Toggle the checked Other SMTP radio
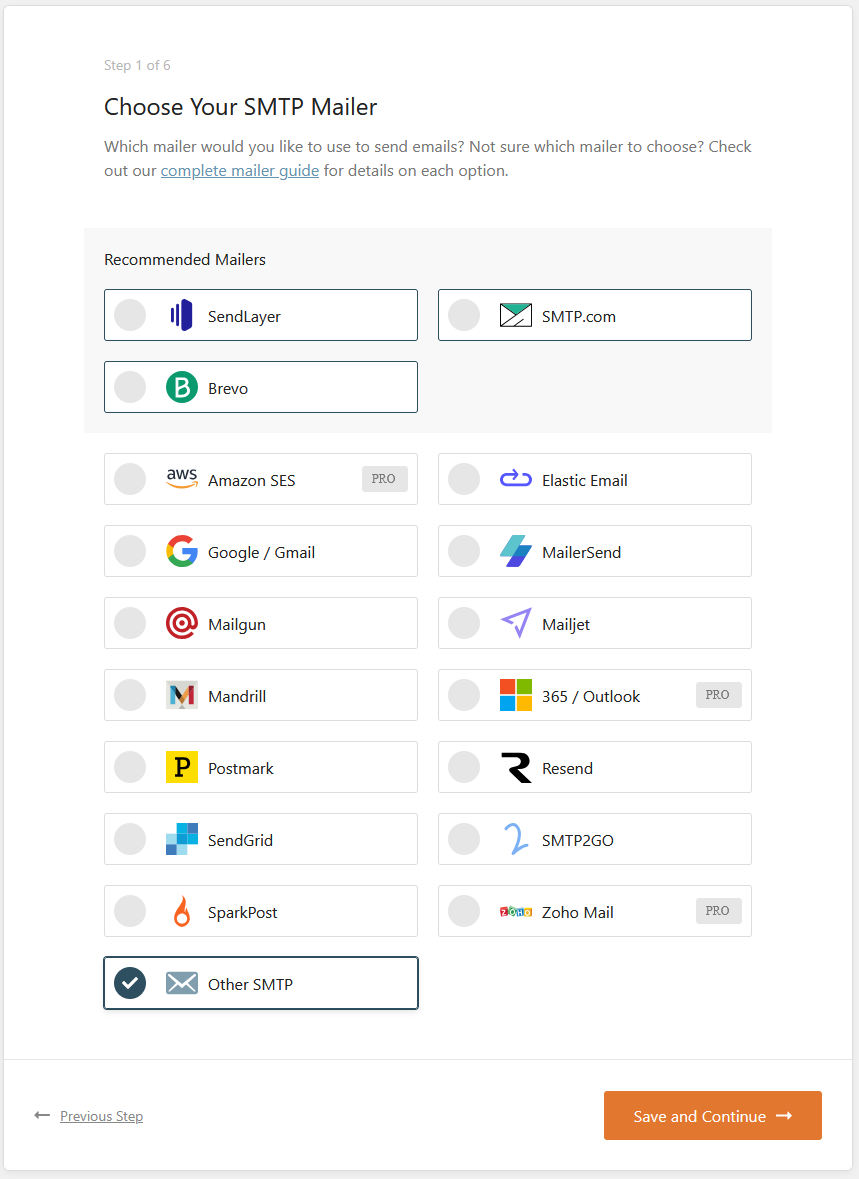 point(129,983)
